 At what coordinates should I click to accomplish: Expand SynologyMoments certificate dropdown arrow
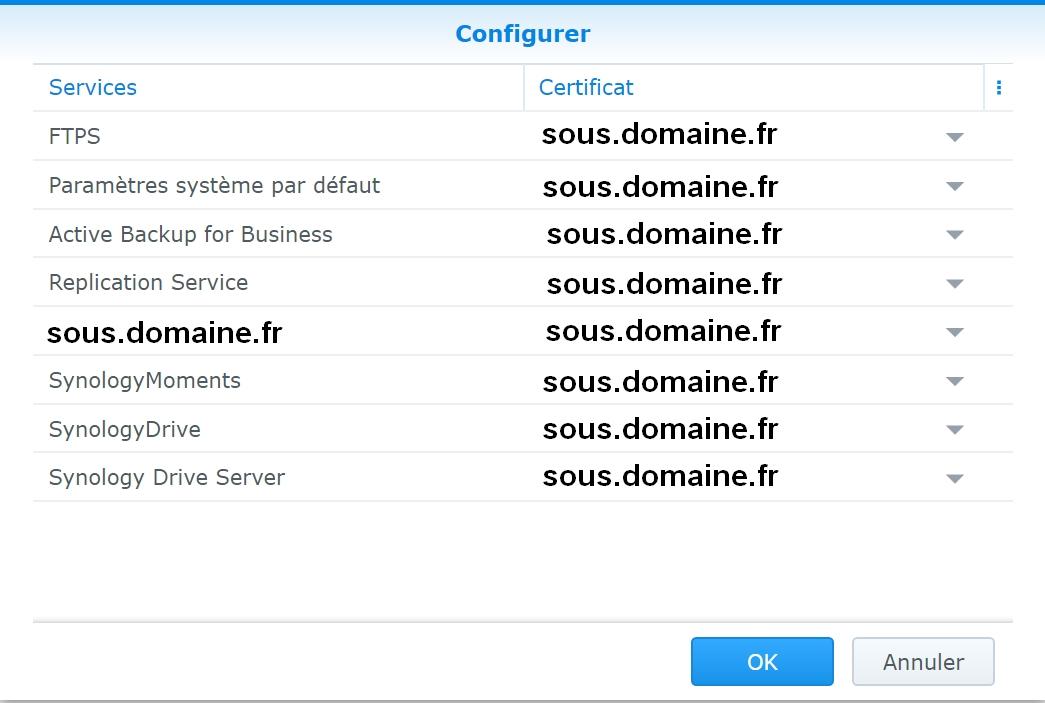tap(954, 381)
